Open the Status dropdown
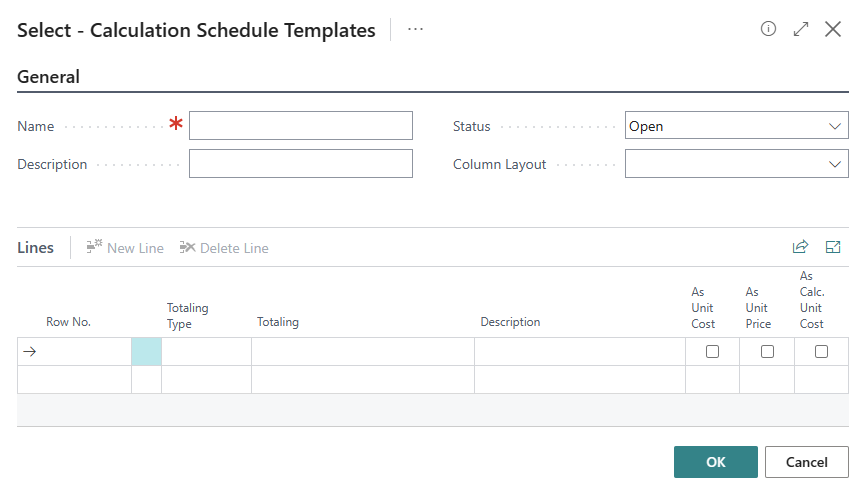The height and width of the screenshot is (496, 866). (x=736, y=126)
